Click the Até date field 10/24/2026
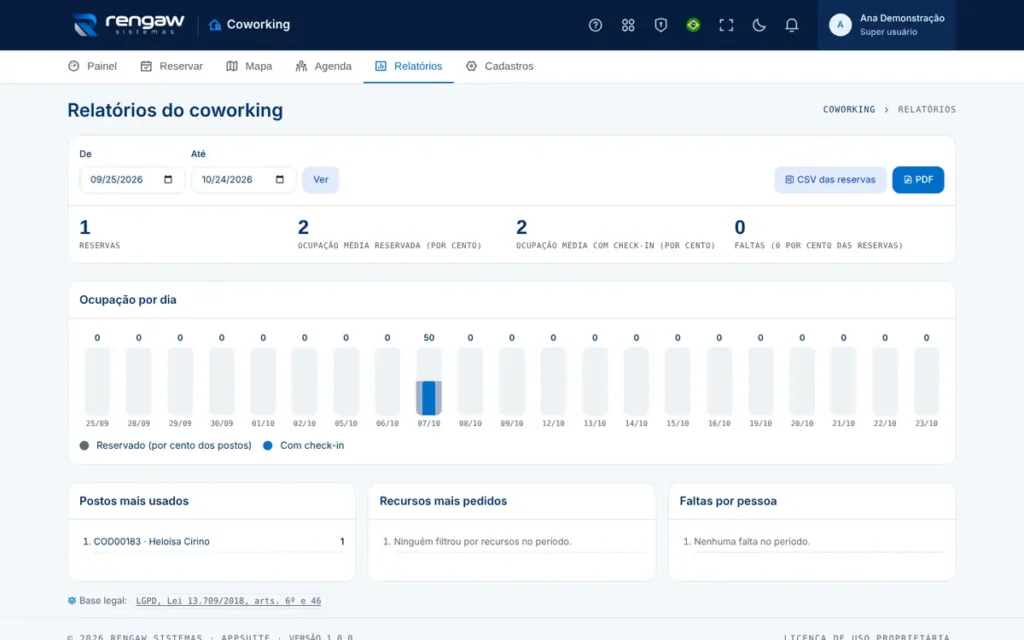 (x=243, y=180)
